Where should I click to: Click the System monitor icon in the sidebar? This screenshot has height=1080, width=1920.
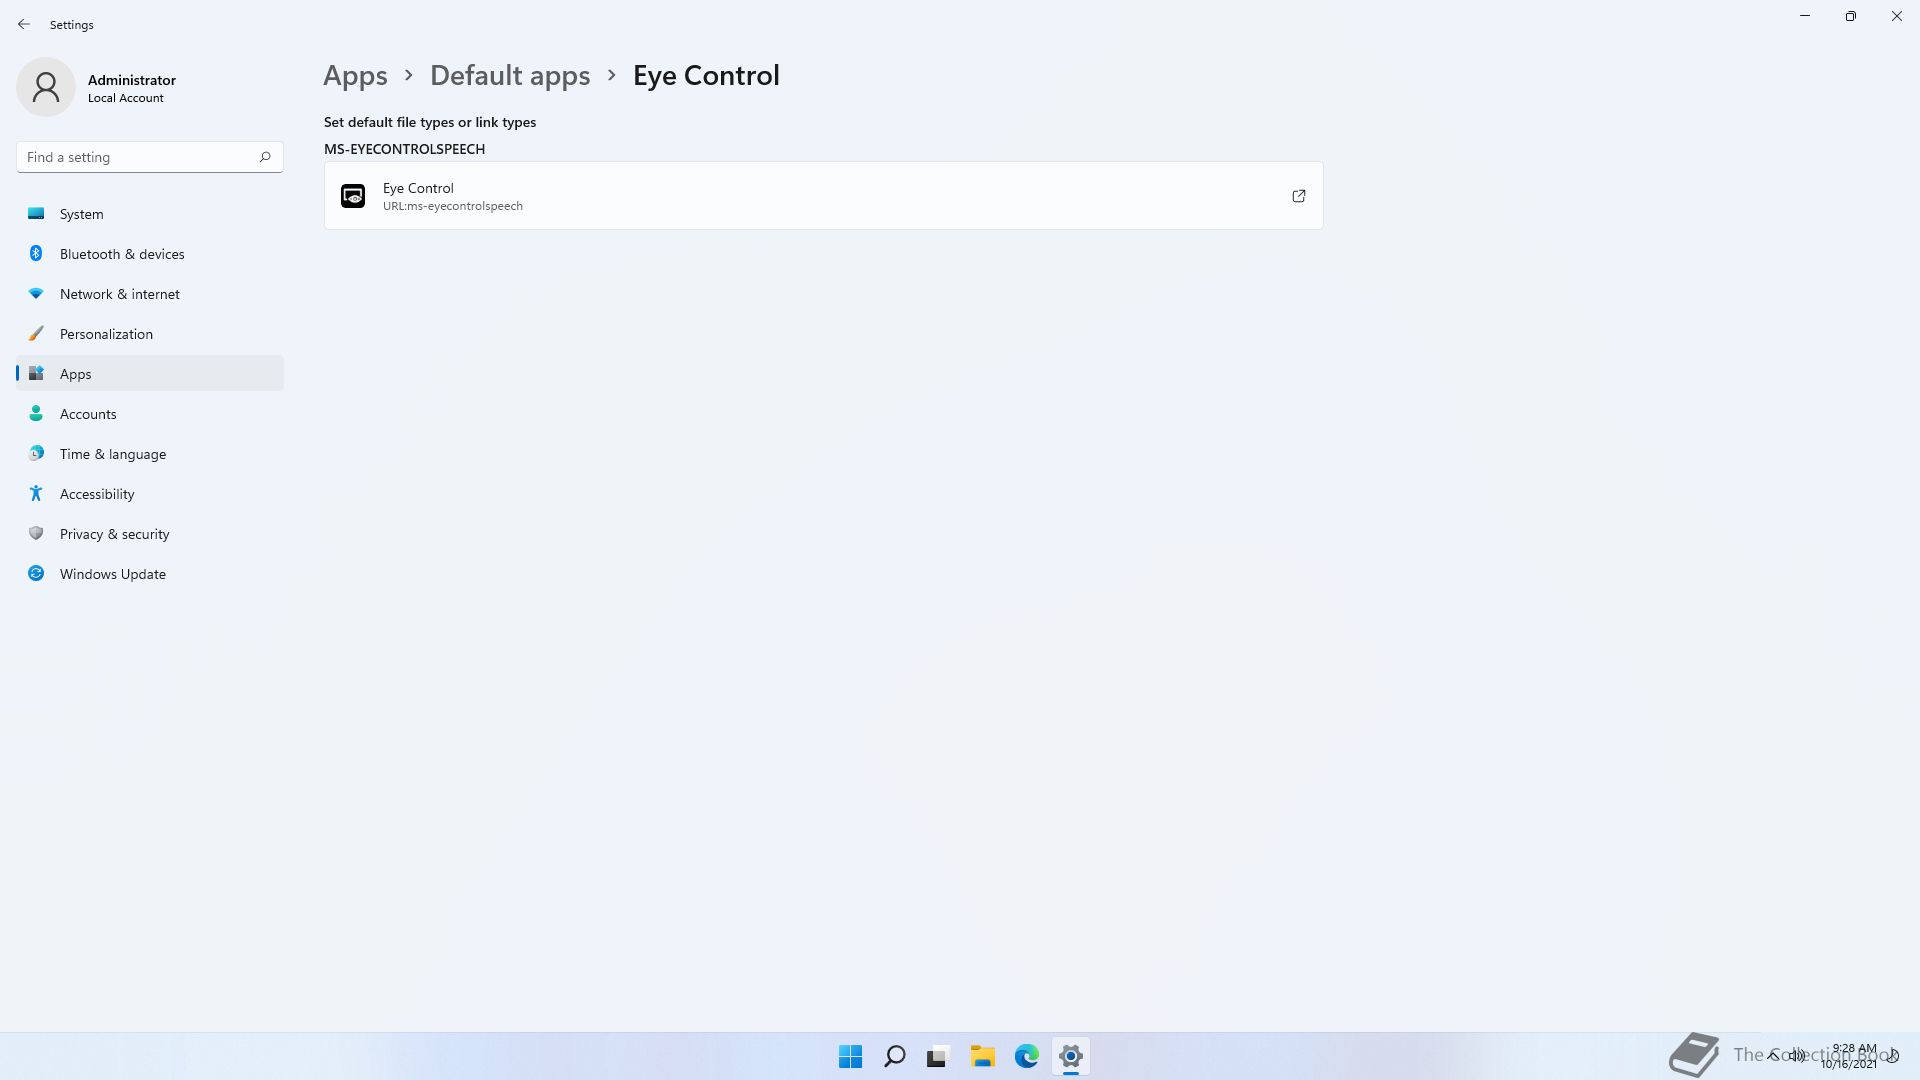tap(36, 213)
